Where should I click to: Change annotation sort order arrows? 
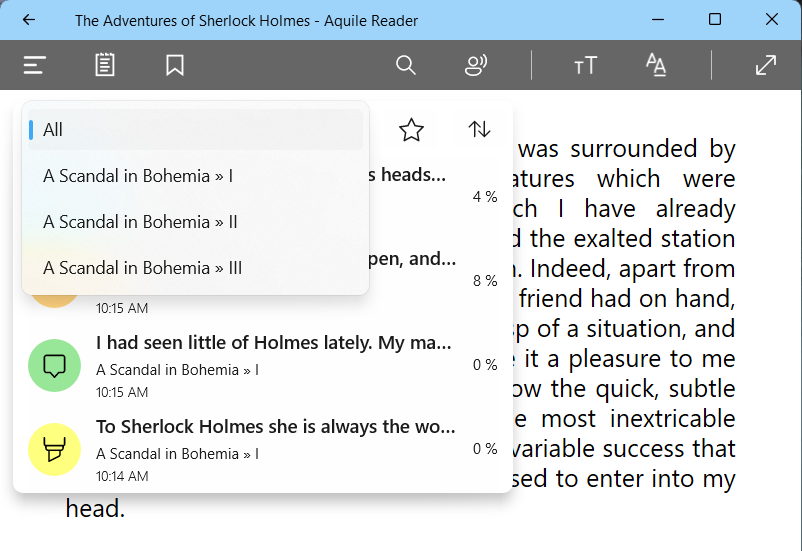point(479,129)
